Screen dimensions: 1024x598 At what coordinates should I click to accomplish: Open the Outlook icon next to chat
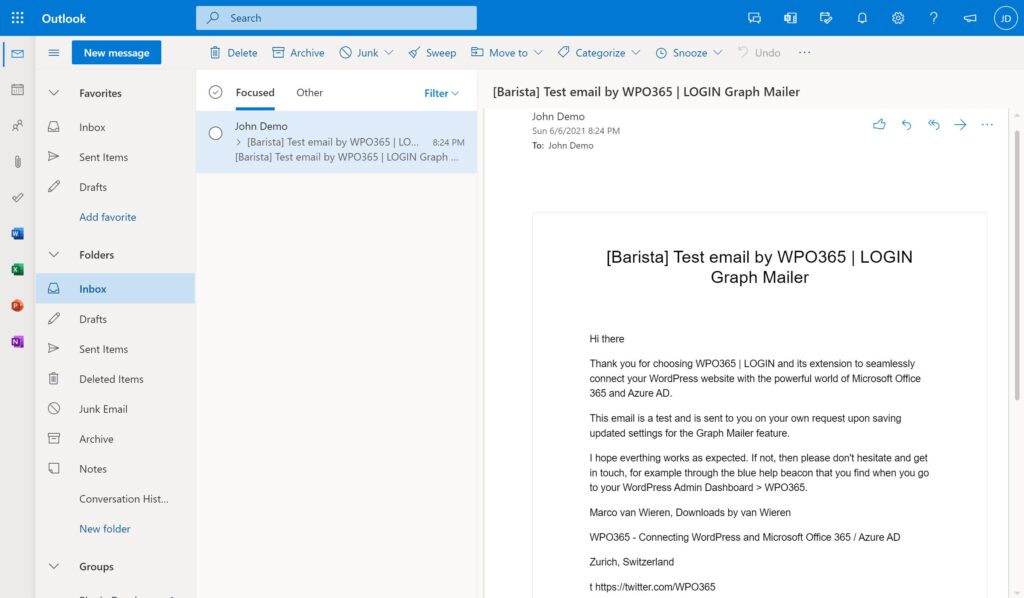coord(790,18)
